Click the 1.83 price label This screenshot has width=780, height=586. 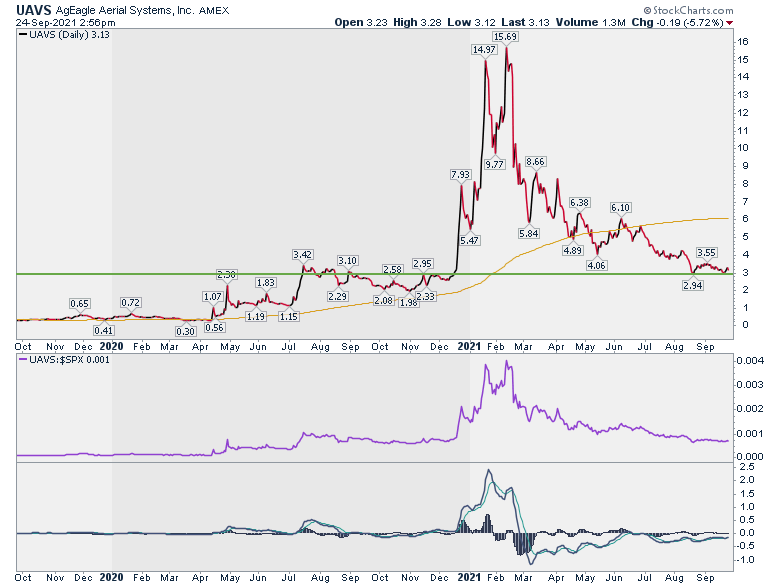pos(265,283)
